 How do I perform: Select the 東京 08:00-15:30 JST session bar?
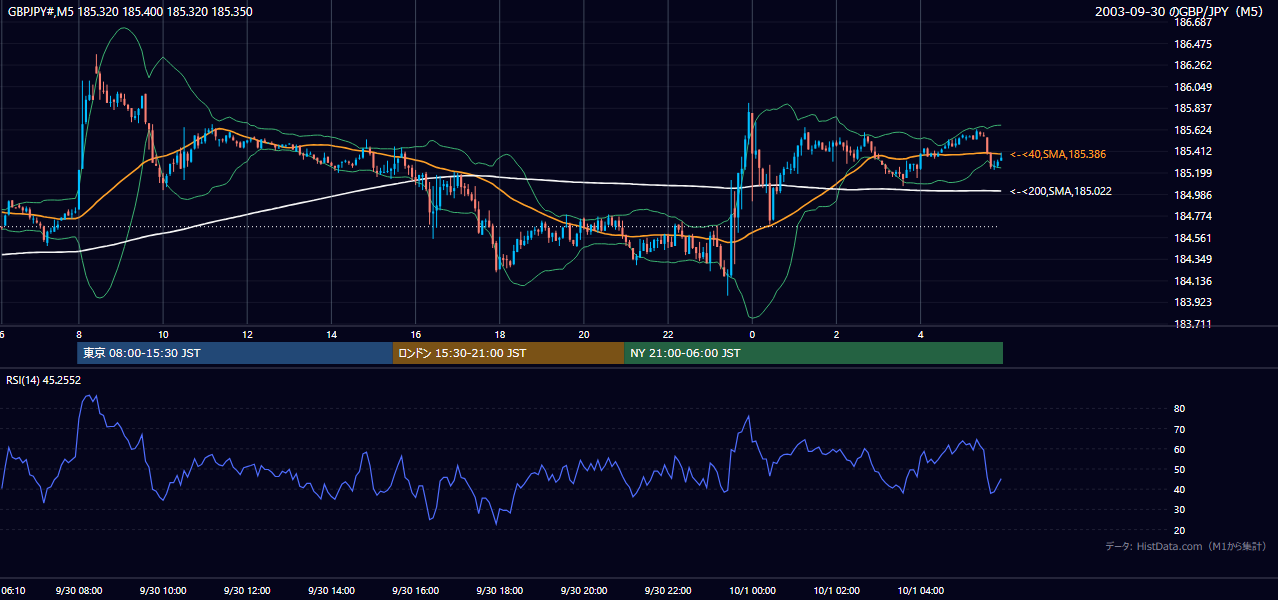[x=235, y=353]
